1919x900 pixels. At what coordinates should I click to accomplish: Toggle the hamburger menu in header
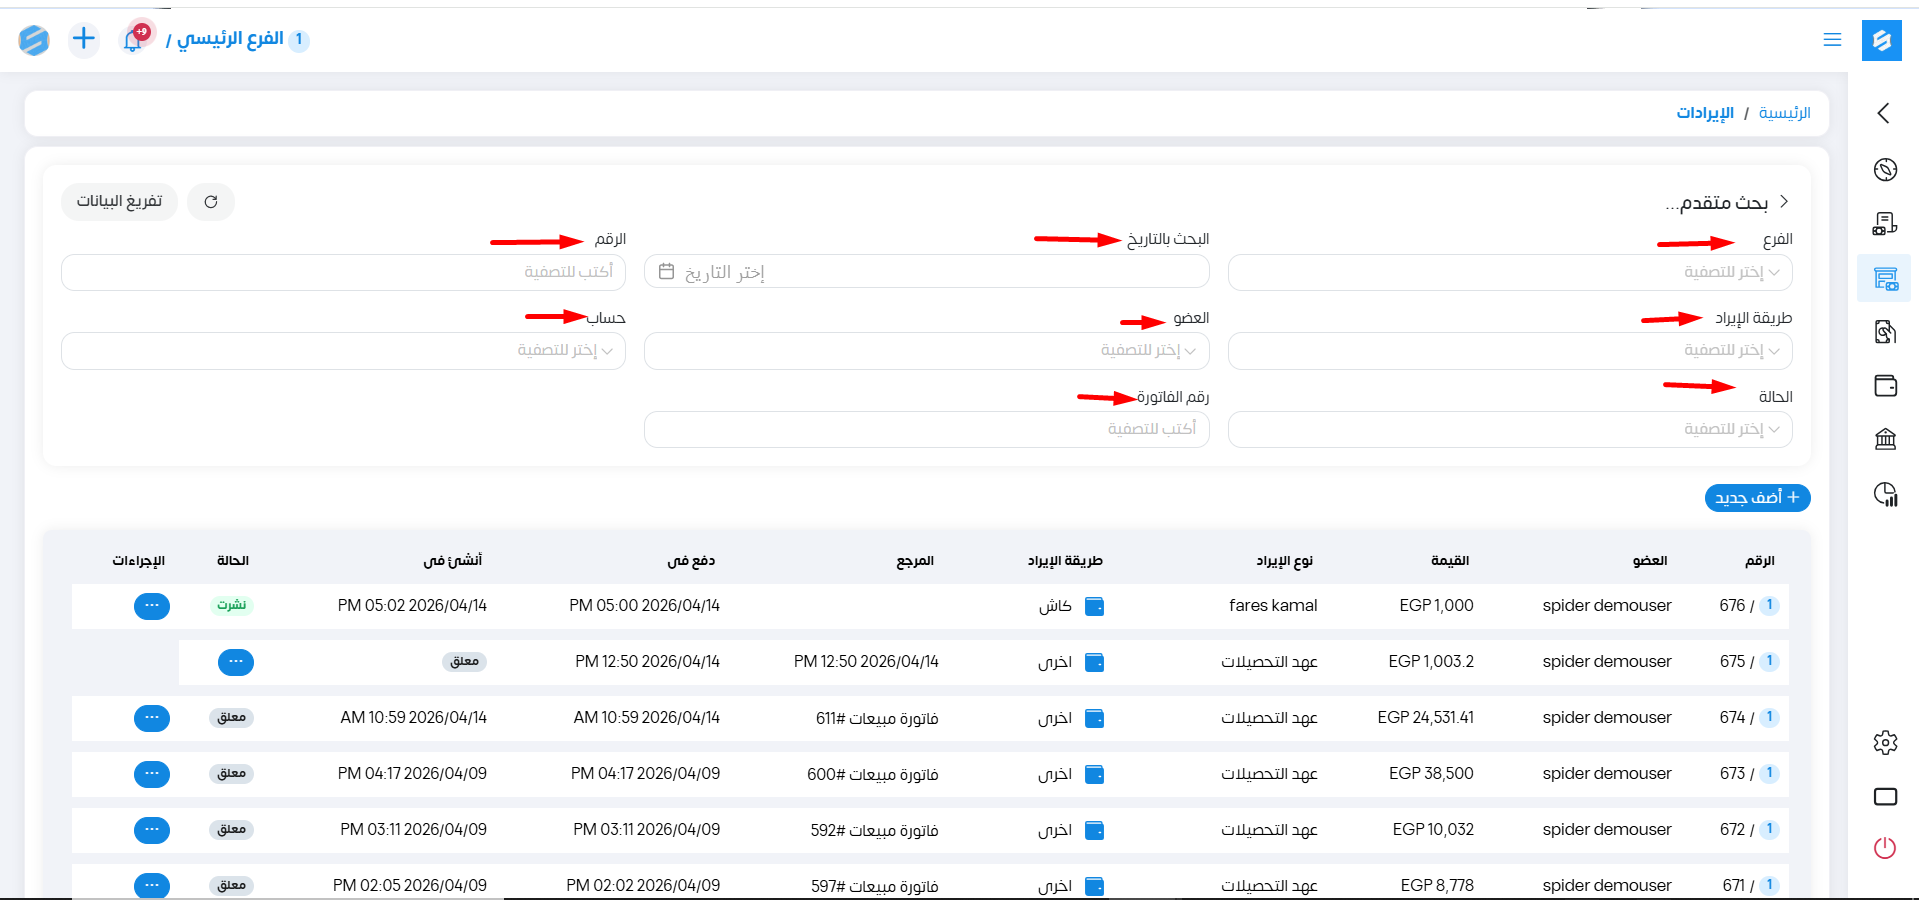point(1832,40)
